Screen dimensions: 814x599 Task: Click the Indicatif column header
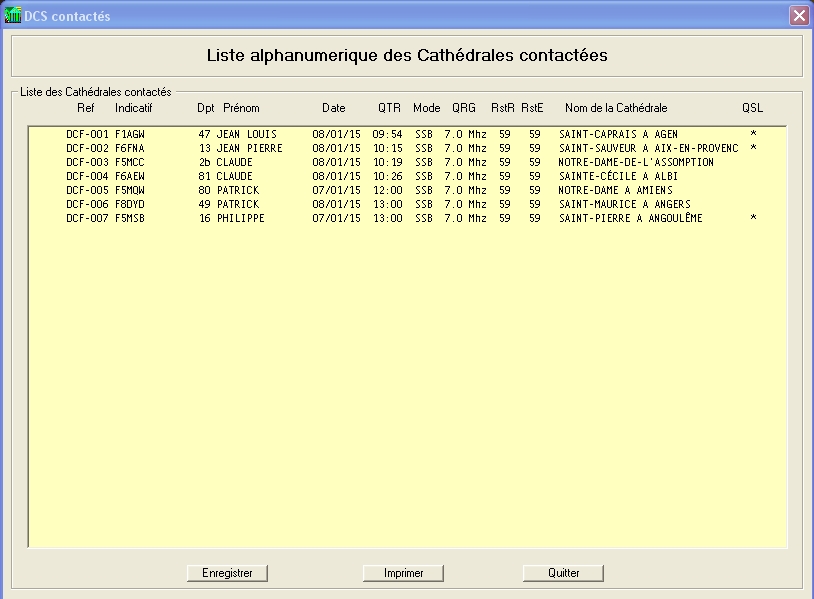(x=133, y=108)
